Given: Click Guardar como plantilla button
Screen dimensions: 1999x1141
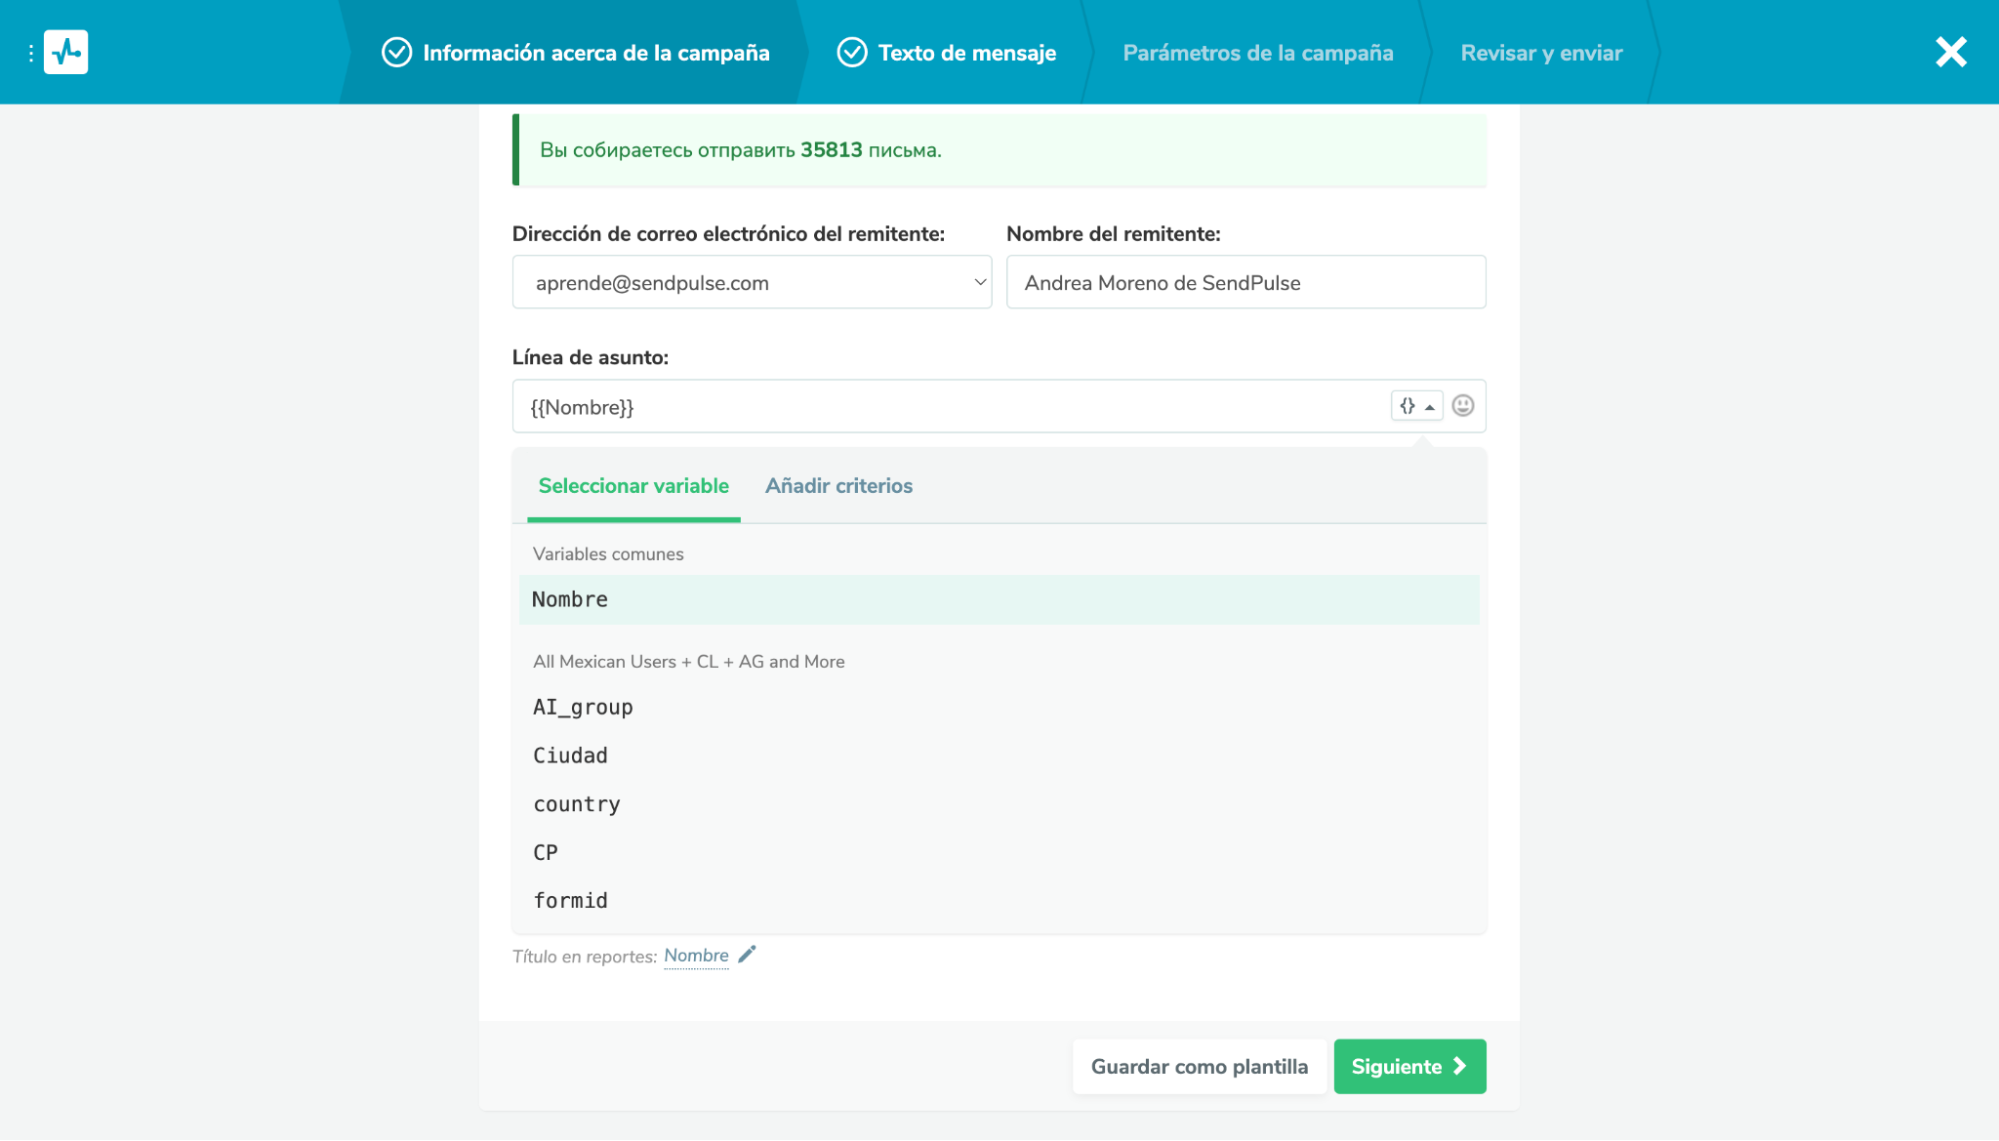Looking at the screenshot, I should pyautogui.click(x=1199, y=1067).
